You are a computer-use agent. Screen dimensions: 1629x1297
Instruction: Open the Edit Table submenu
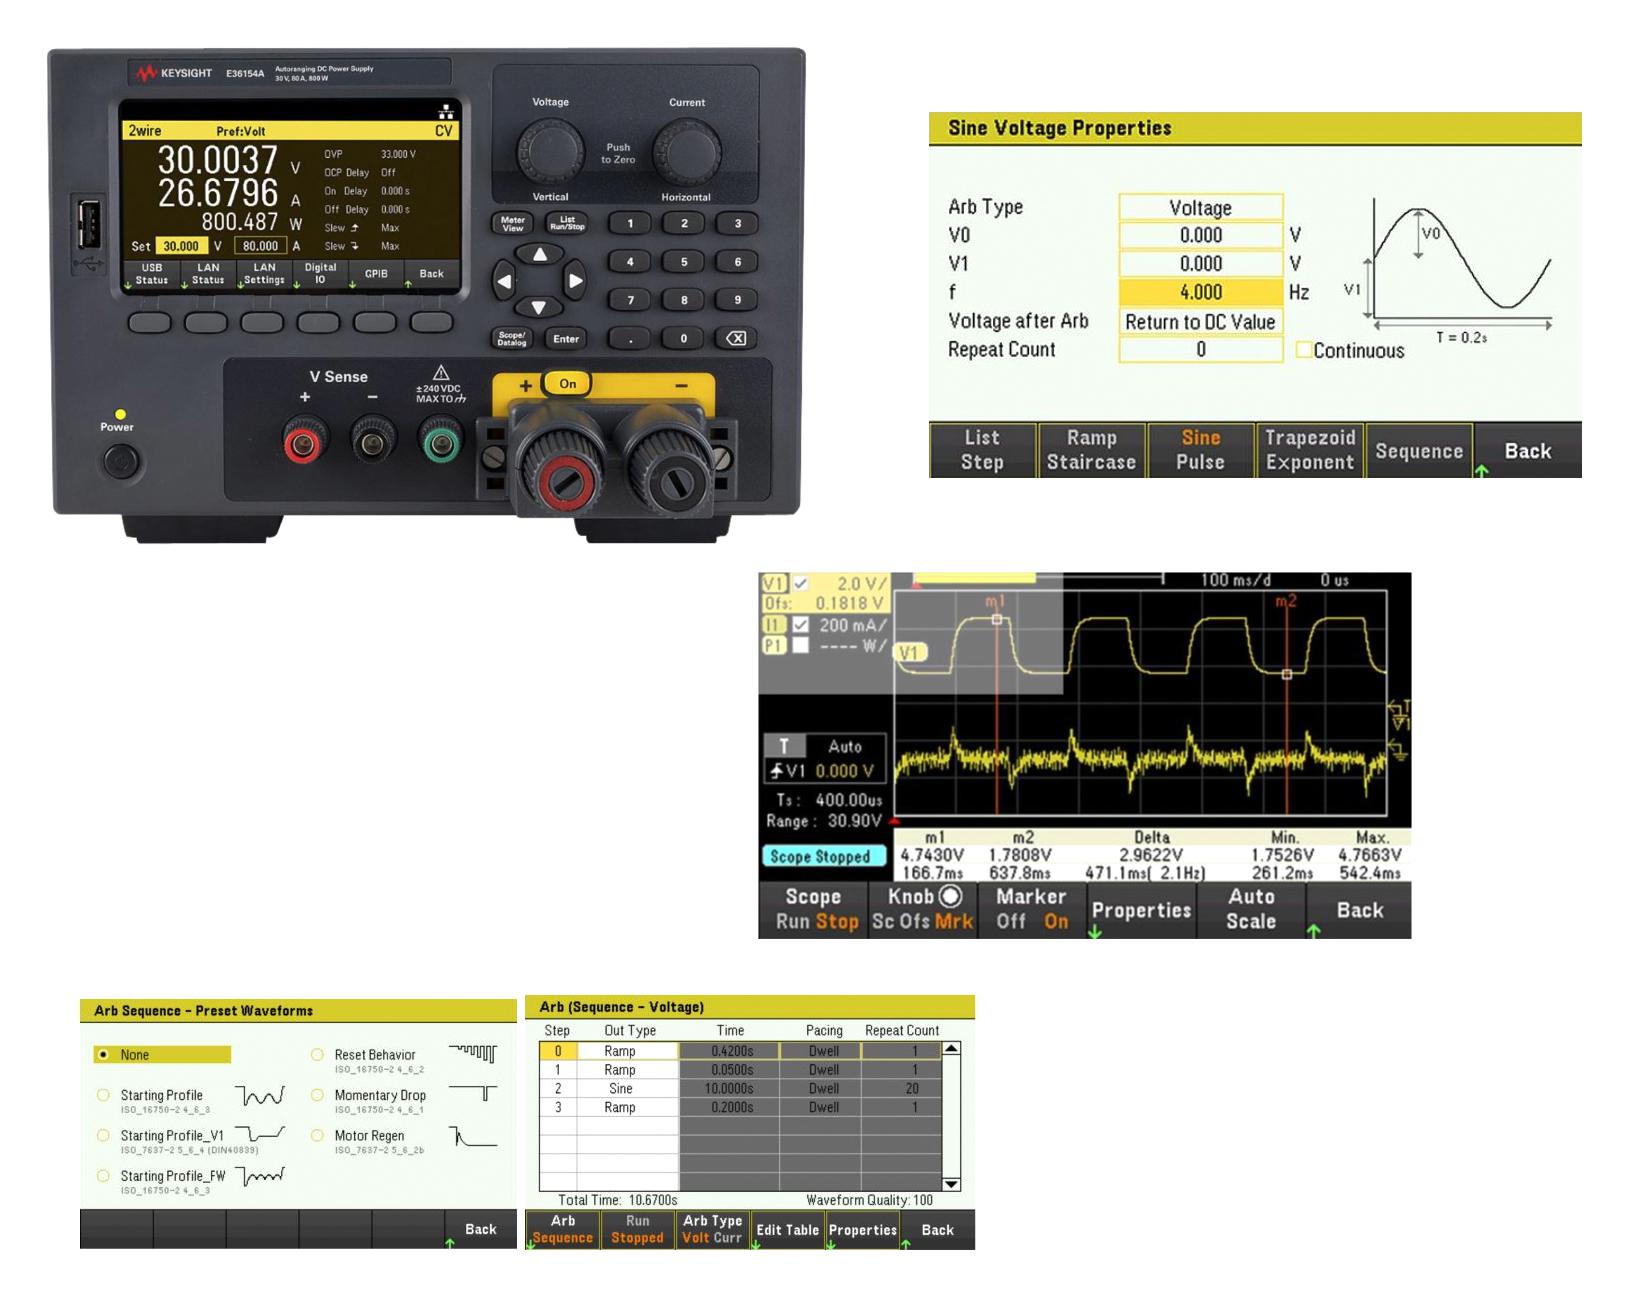pos(787,1230)
